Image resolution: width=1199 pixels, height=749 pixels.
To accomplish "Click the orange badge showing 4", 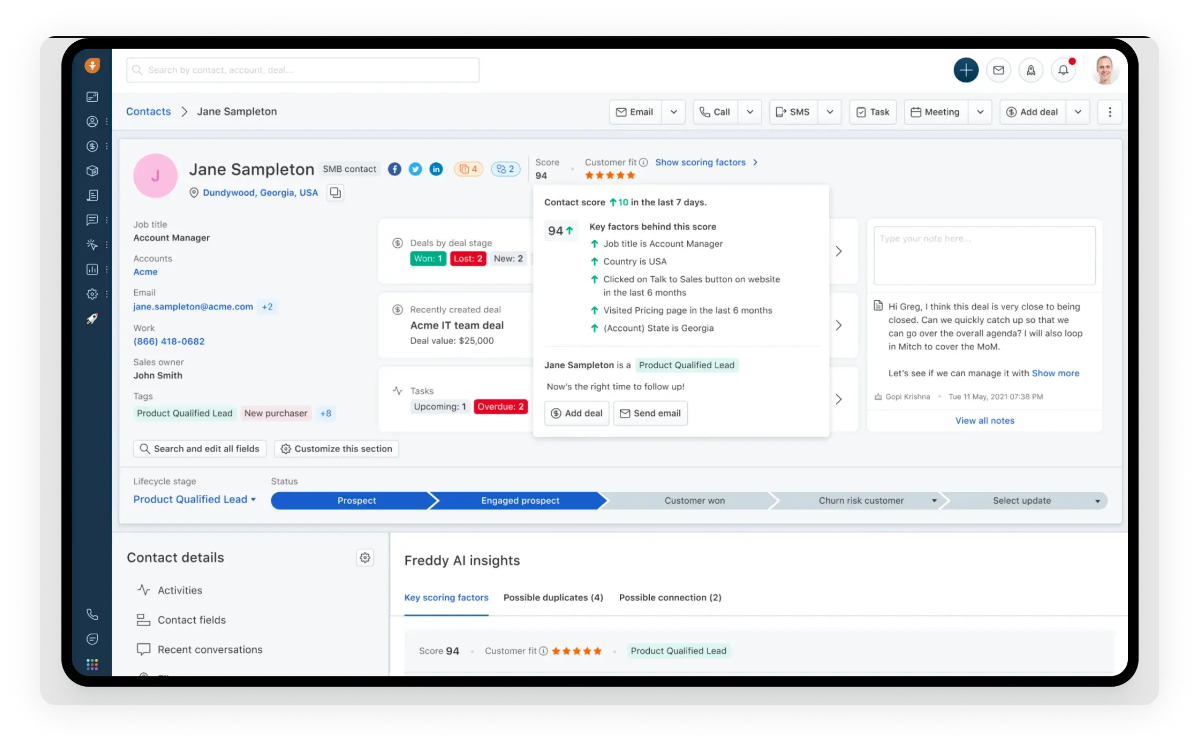I will point(469,169).
